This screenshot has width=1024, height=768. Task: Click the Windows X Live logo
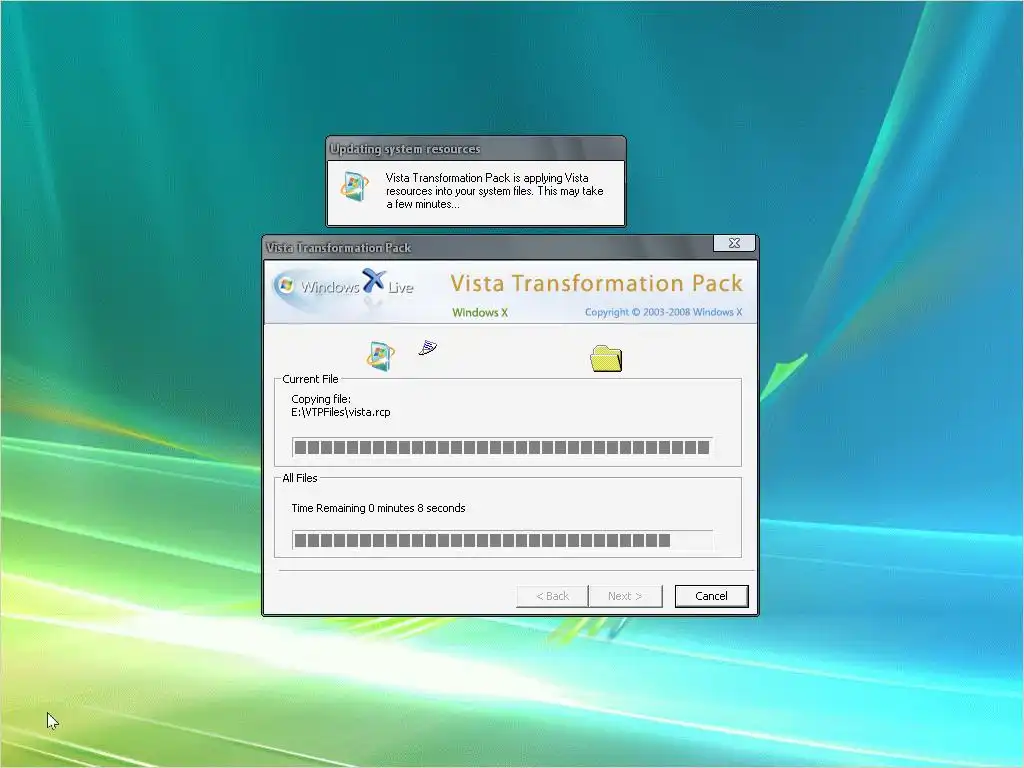[x=344, y=286]
